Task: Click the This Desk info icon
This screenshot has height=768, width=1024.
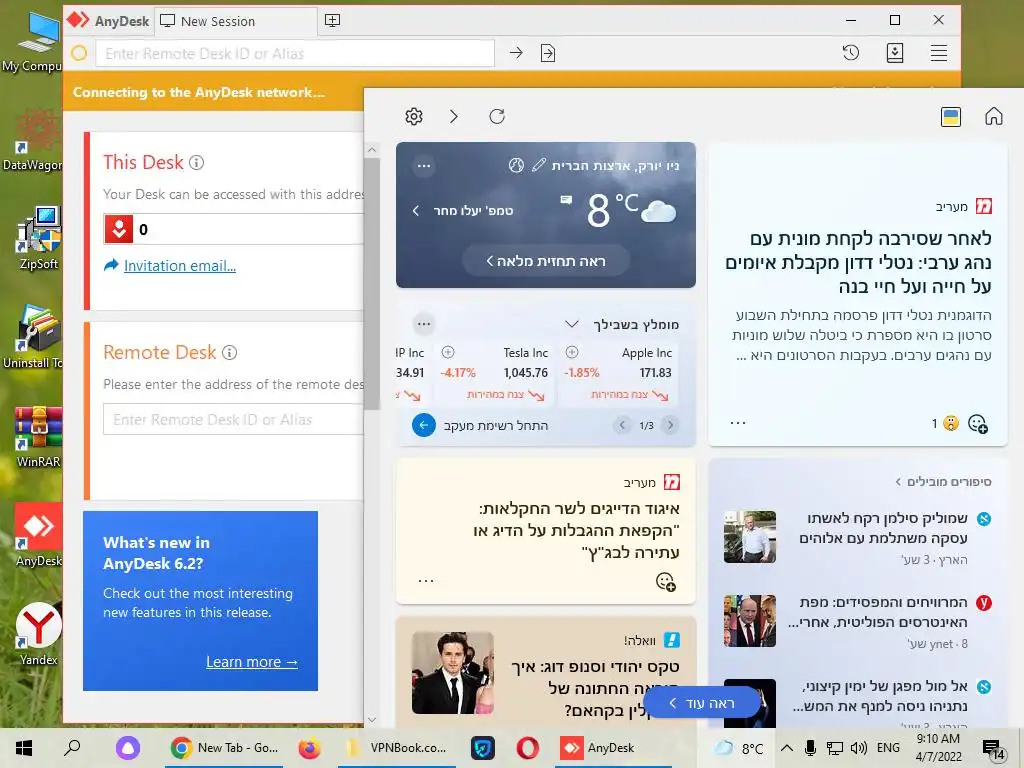Action: click(x=197, y=163)
